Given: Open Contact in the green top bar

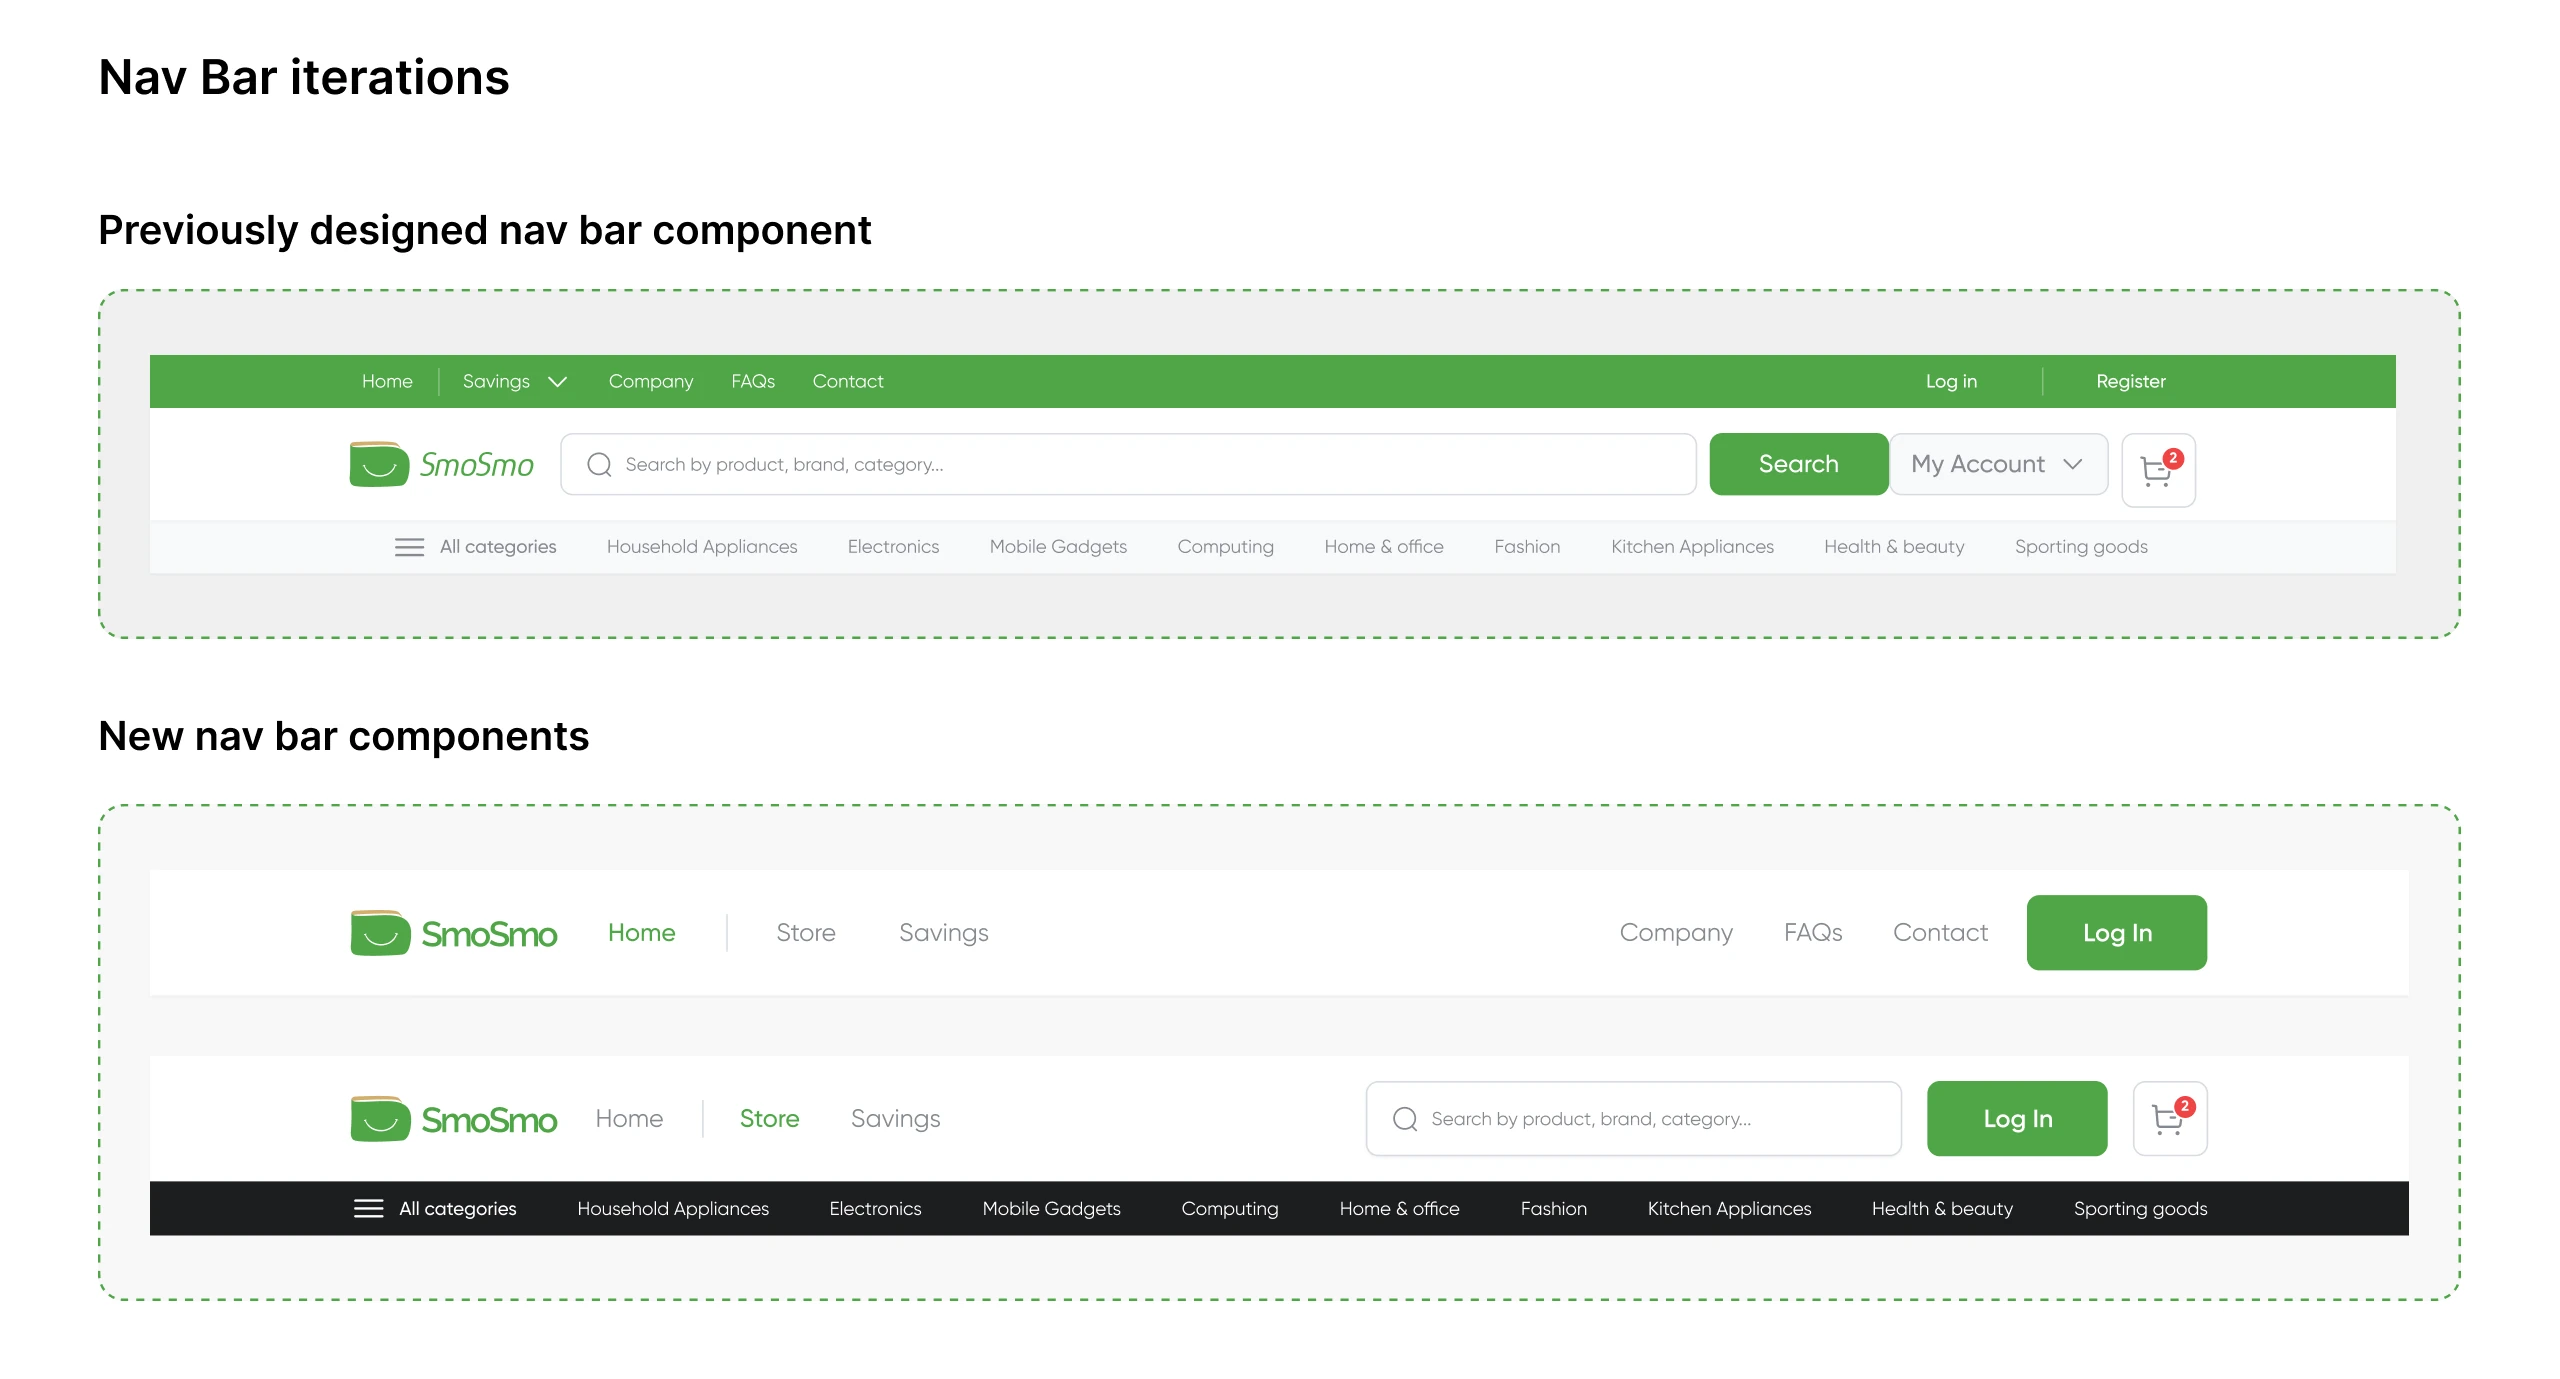Looking at the screenshot, I should point(848,381).
